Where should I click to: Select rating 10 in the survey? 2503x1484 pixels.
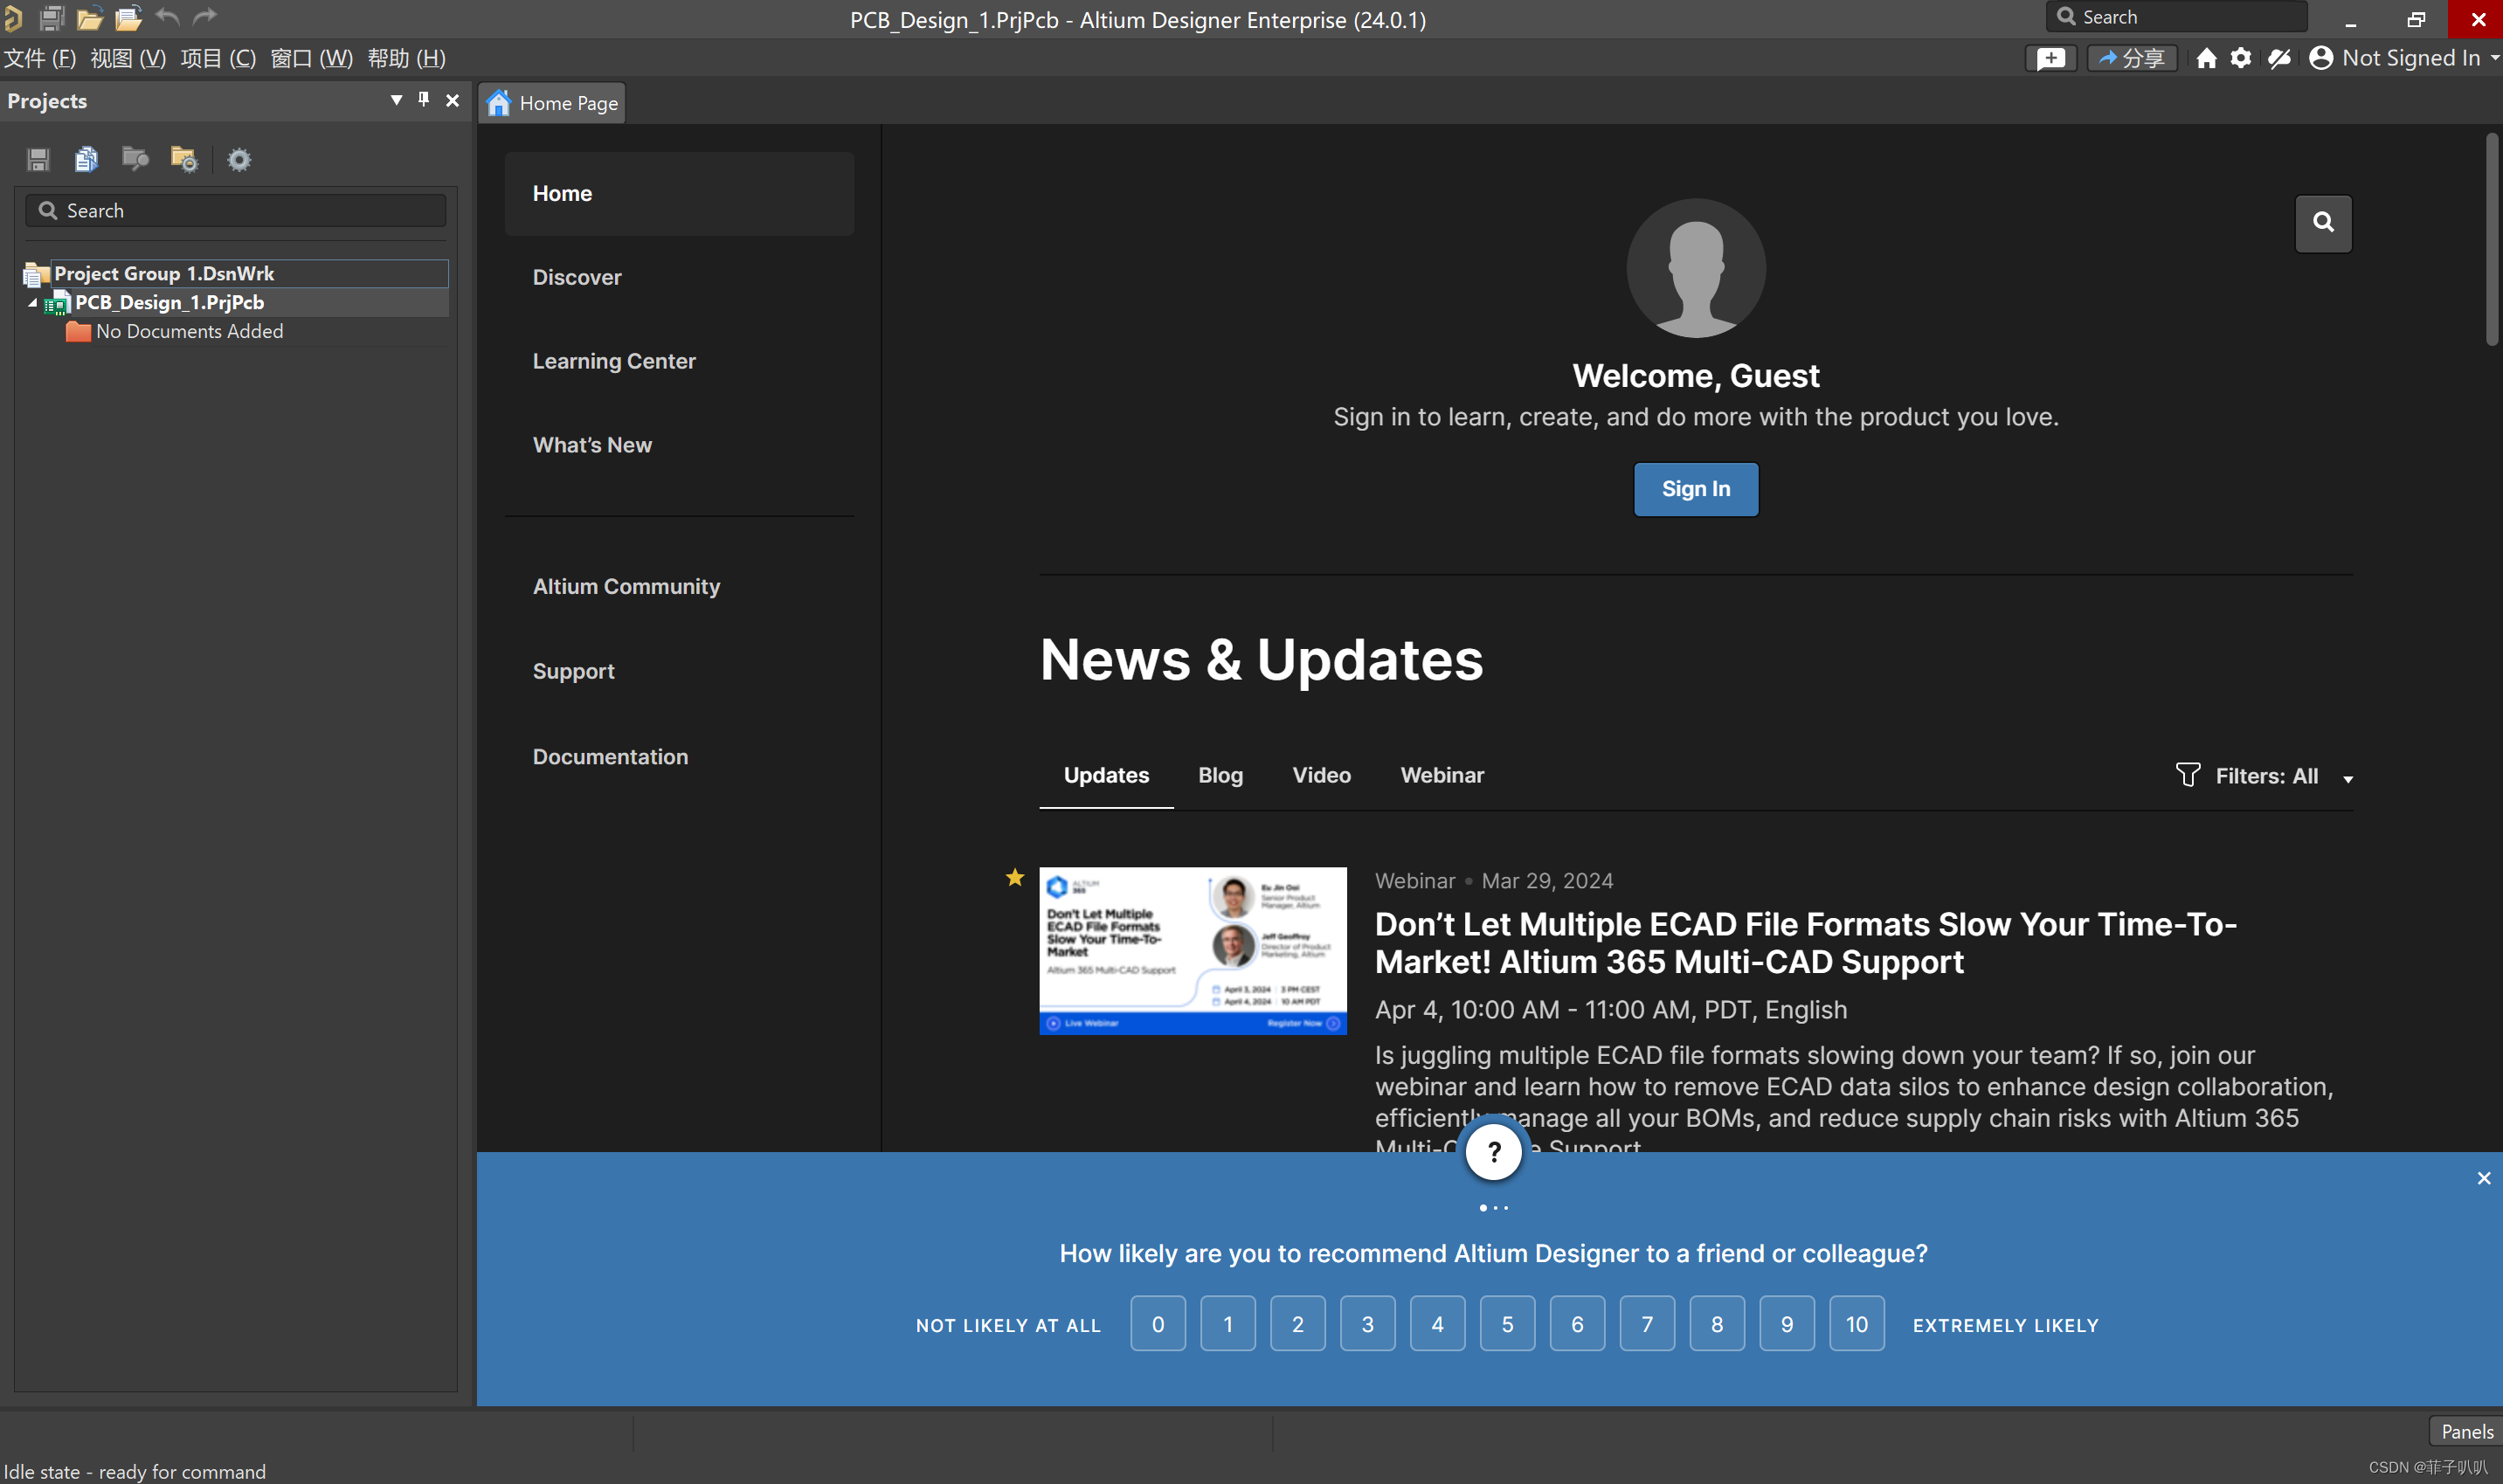coord(1856,1324)
